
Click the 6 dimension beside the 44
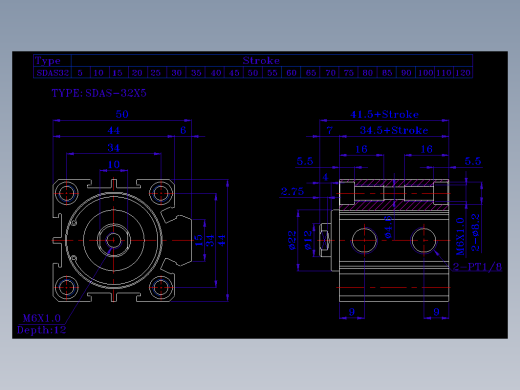point(183,130)
